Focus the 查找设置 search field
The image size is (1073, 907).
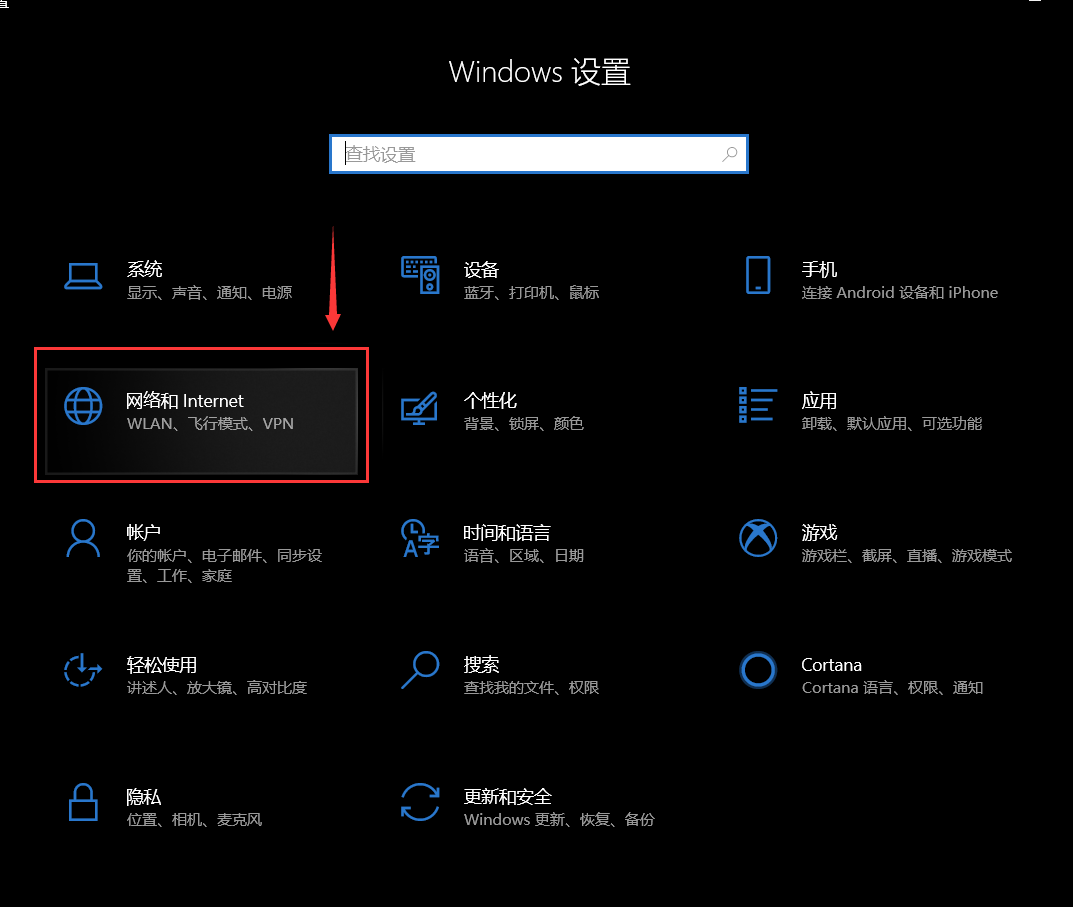pyautogui.click(x=539, y=154)
